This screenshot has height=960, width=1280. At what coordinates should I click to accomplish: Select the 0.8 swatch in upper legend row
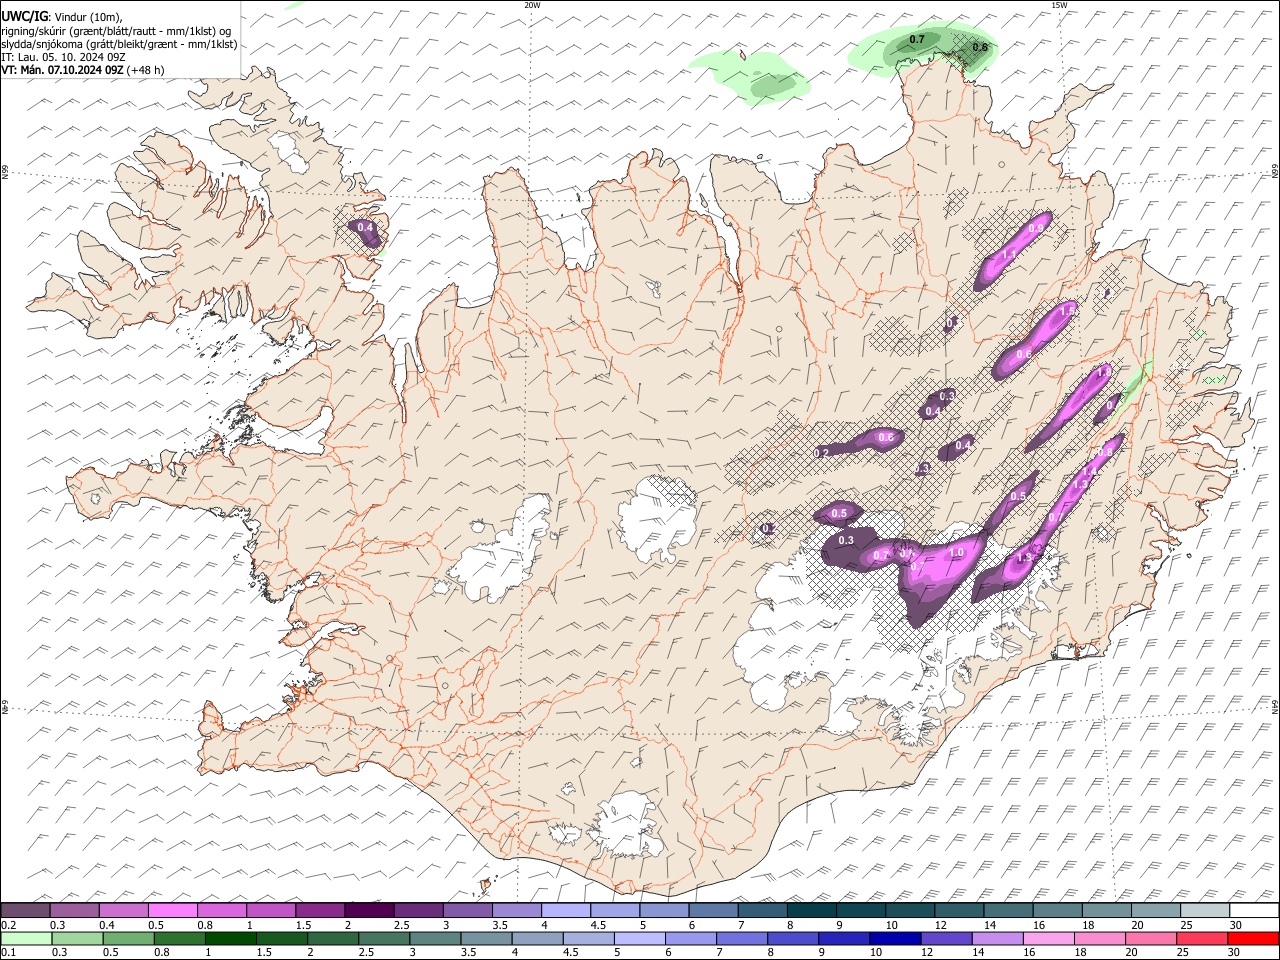coord(222,910)
